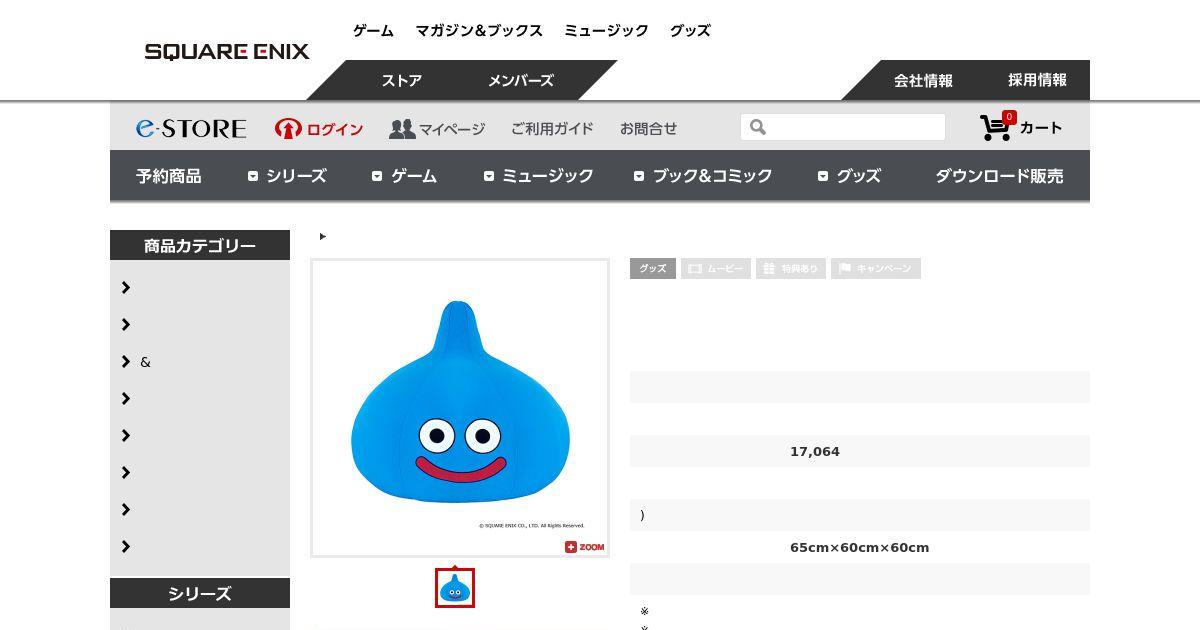Click the search input field
The height and width of the screenshot is (630, 1200).
click(x=843, y=127)
